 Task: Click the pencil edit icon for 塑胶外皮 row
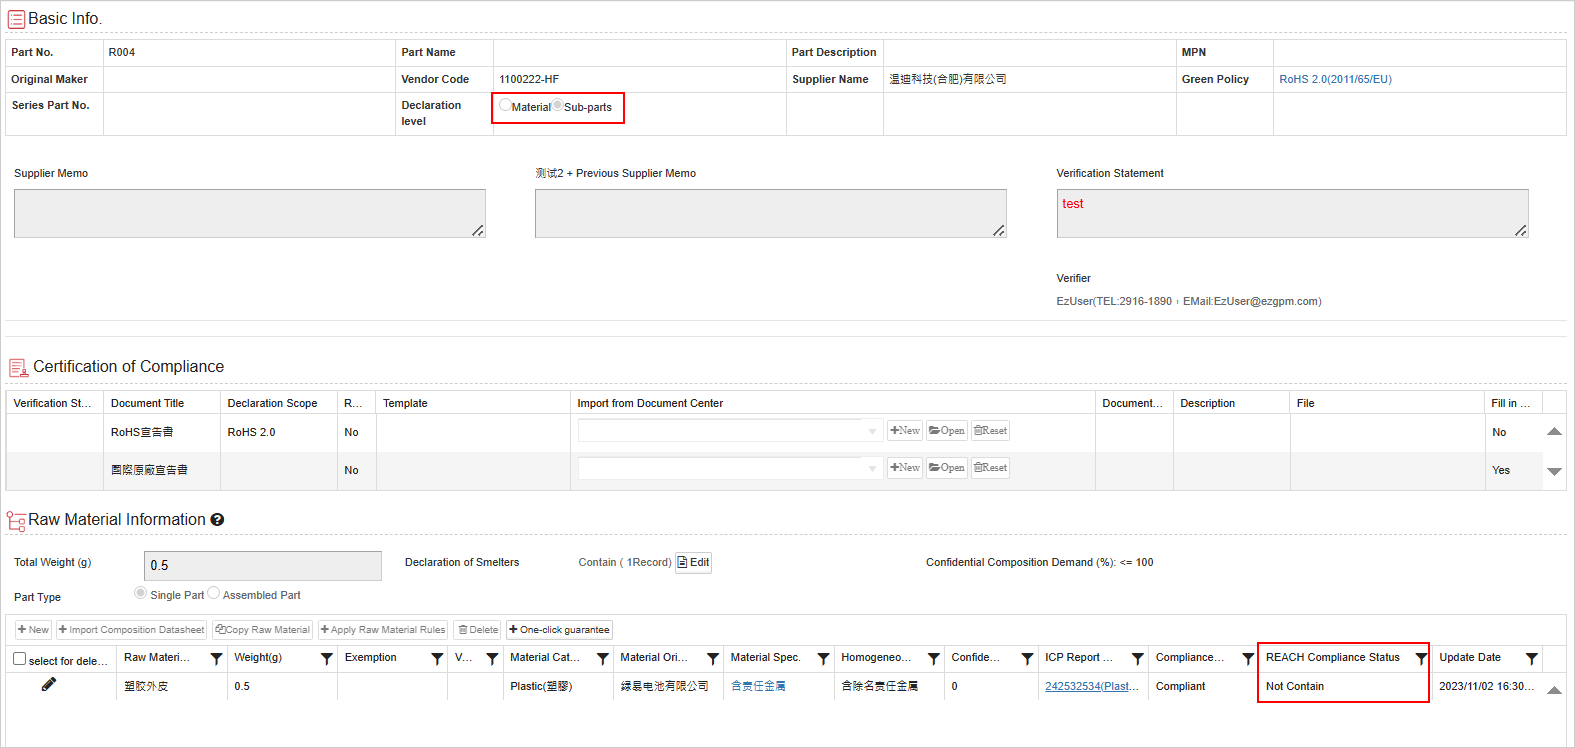[x=48, y=685]
